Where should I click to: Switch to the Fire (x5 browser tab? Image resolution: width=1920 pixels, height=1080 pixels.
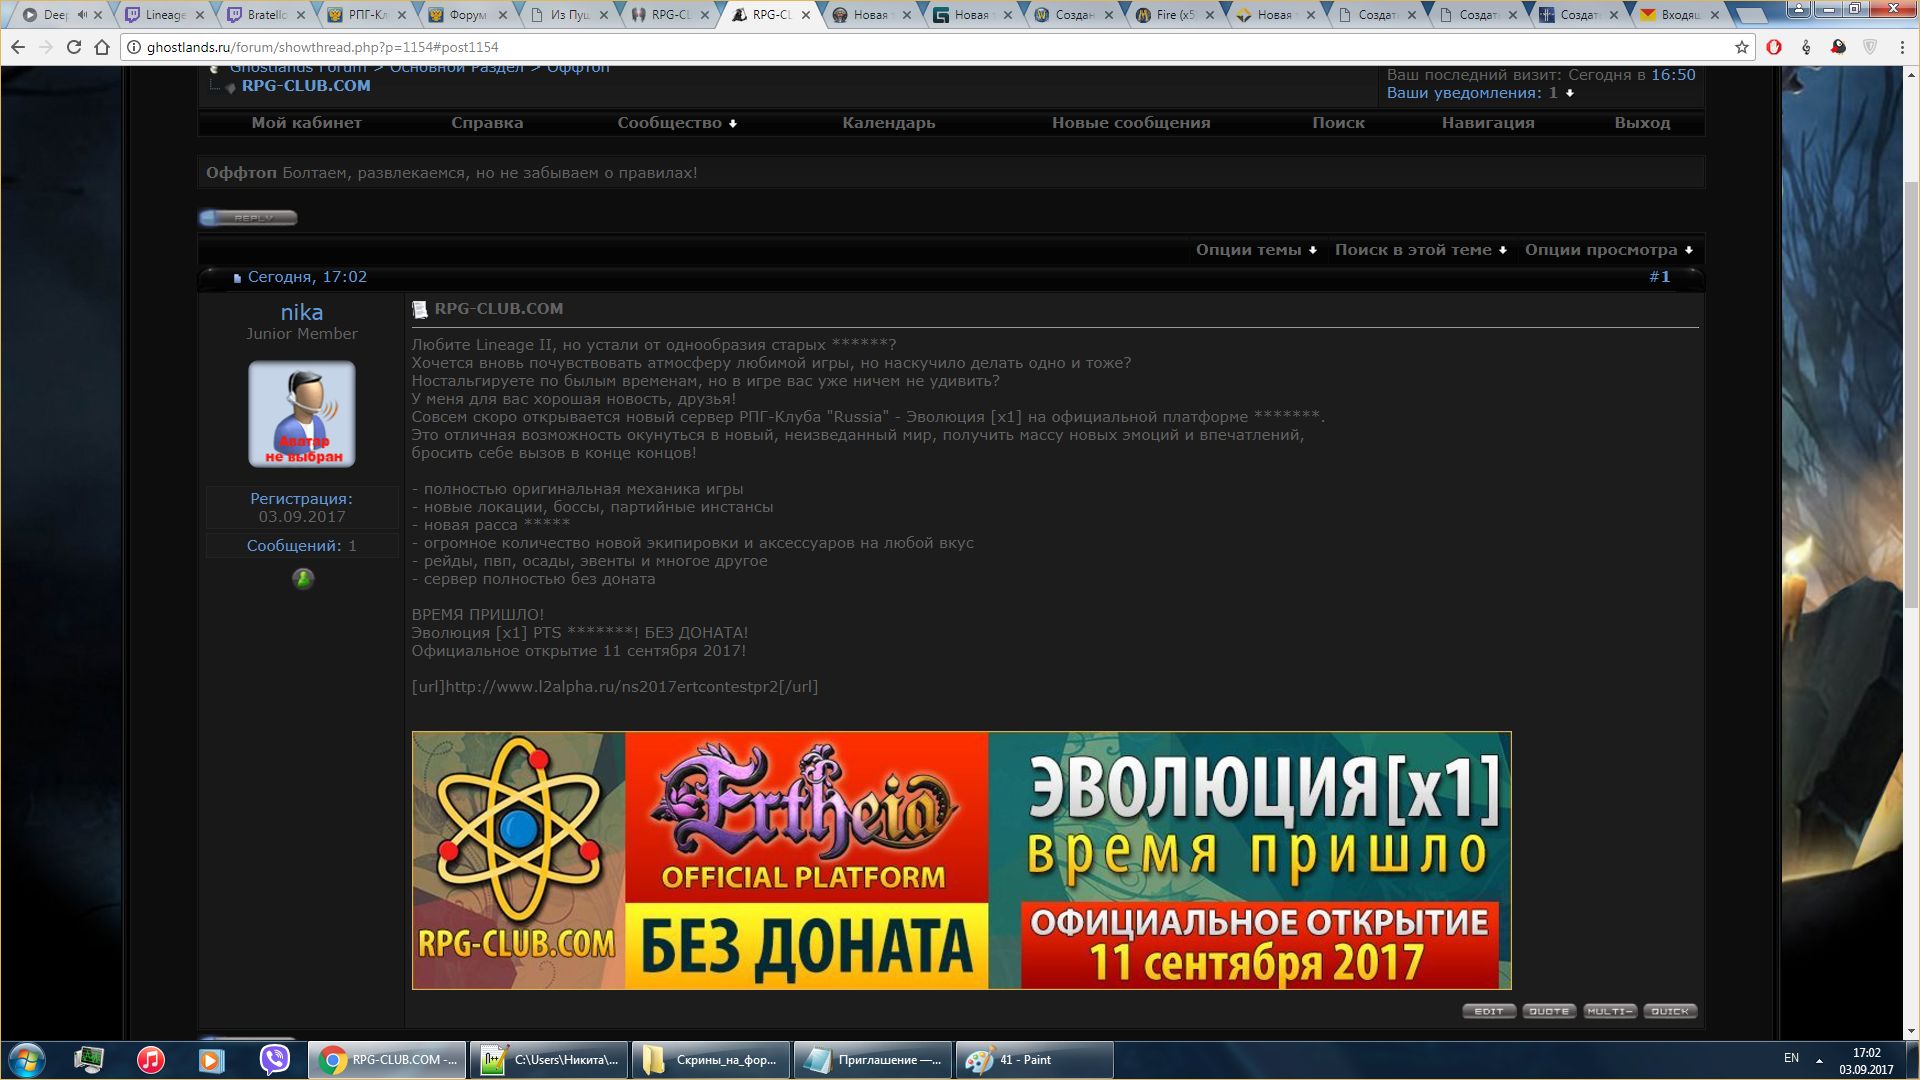(x=1177, y=15)
